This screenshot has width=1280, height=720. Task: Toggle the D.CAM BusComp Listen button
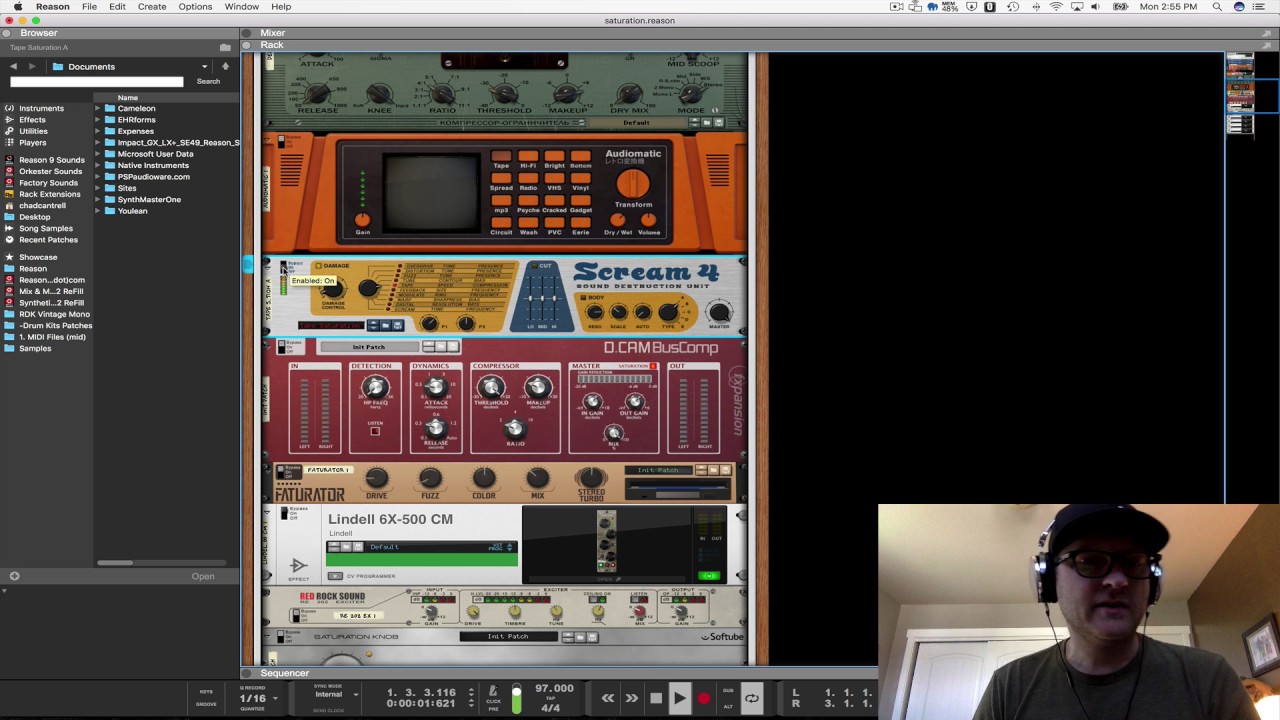[x=375, y=431]
